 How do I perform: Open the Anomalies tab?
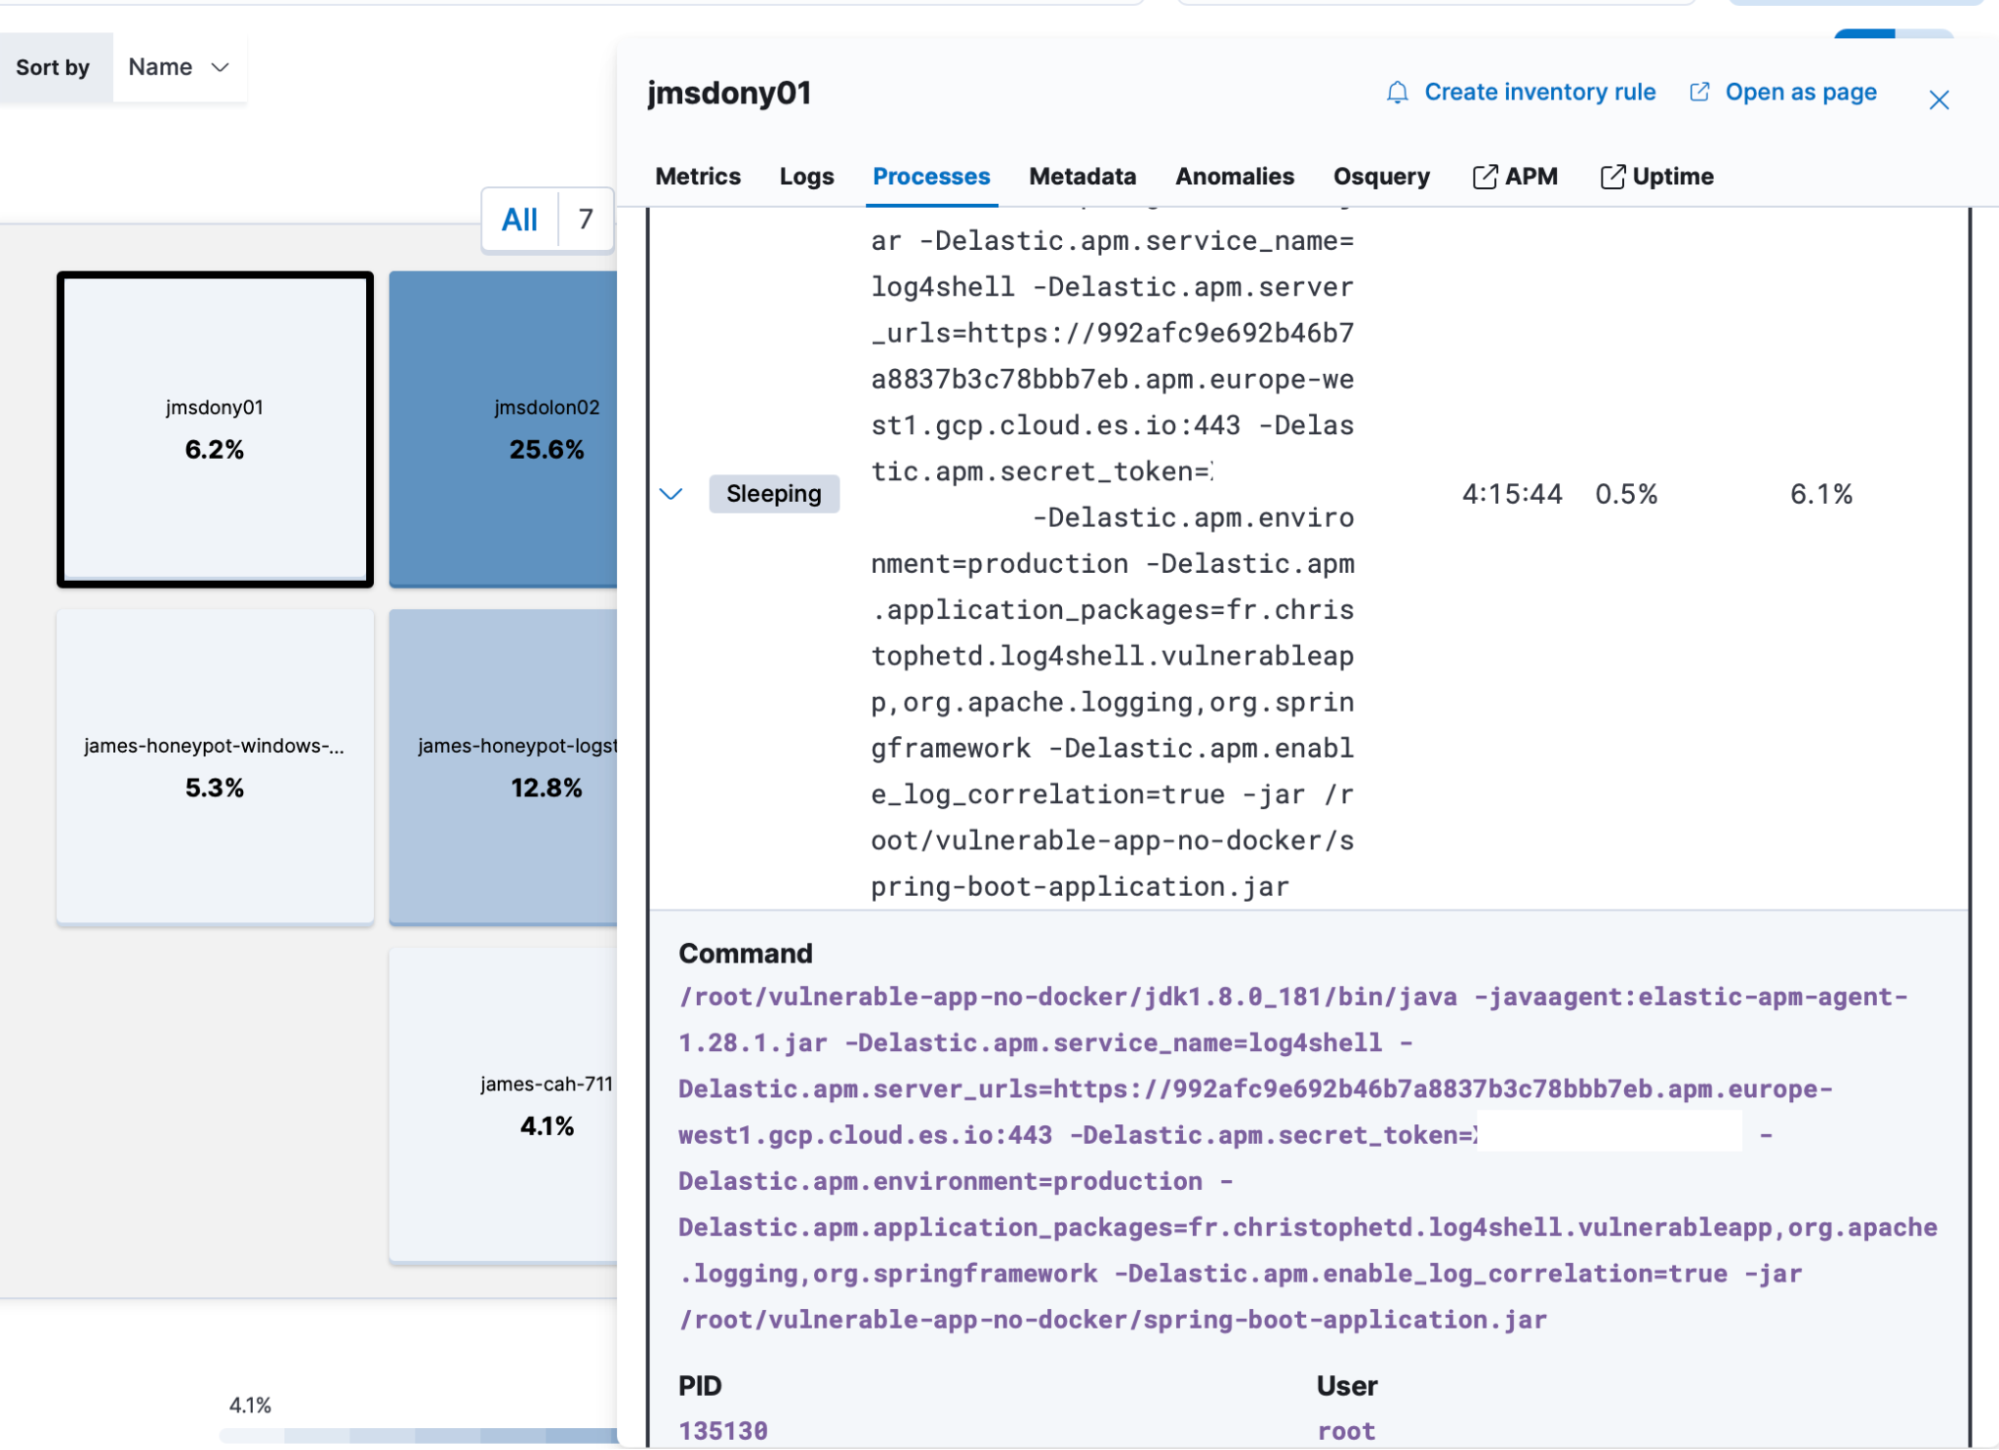click(1234, 176)
